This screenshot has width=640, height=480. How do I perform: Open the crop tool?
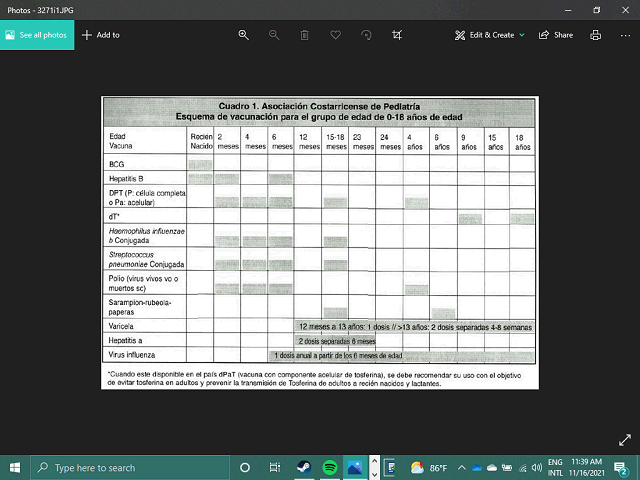(x=397, y=35)
